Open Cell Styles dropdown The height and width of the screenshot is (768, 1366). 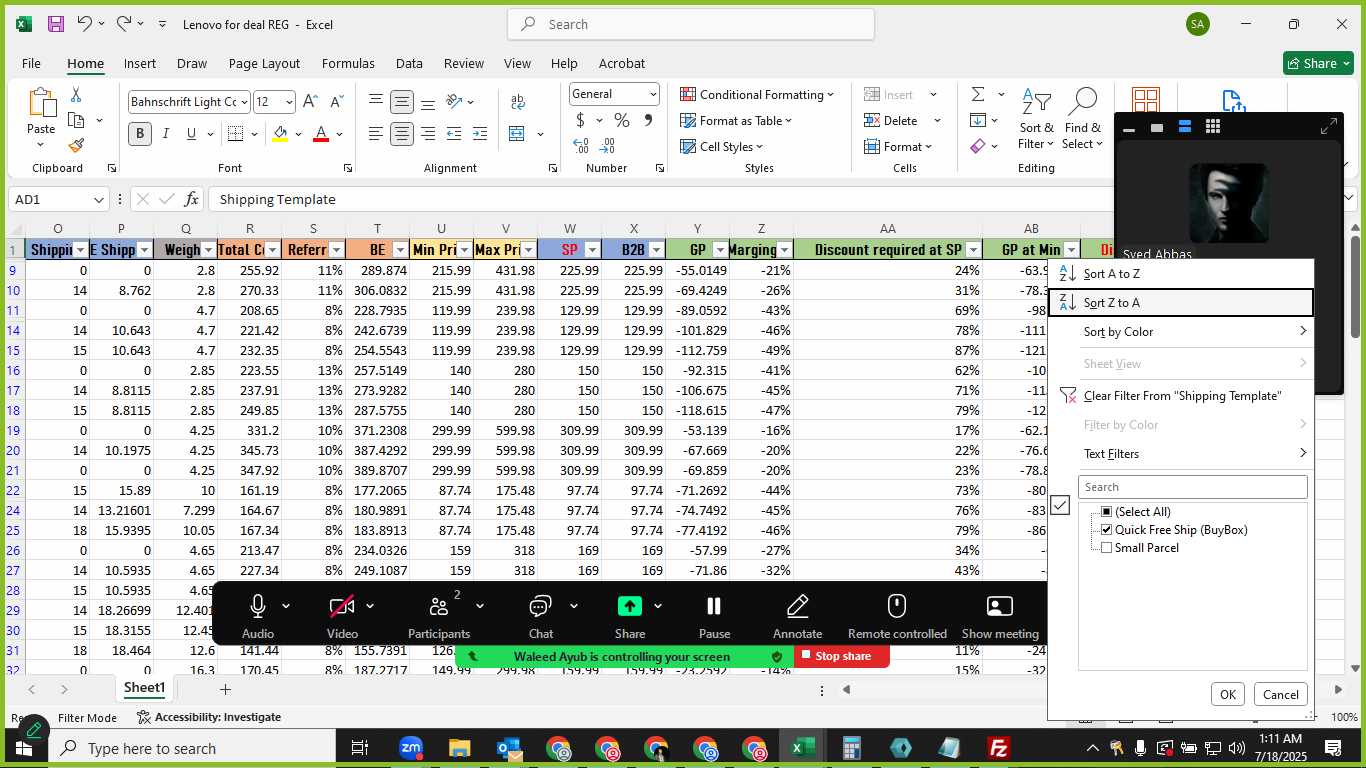(721, 146)
